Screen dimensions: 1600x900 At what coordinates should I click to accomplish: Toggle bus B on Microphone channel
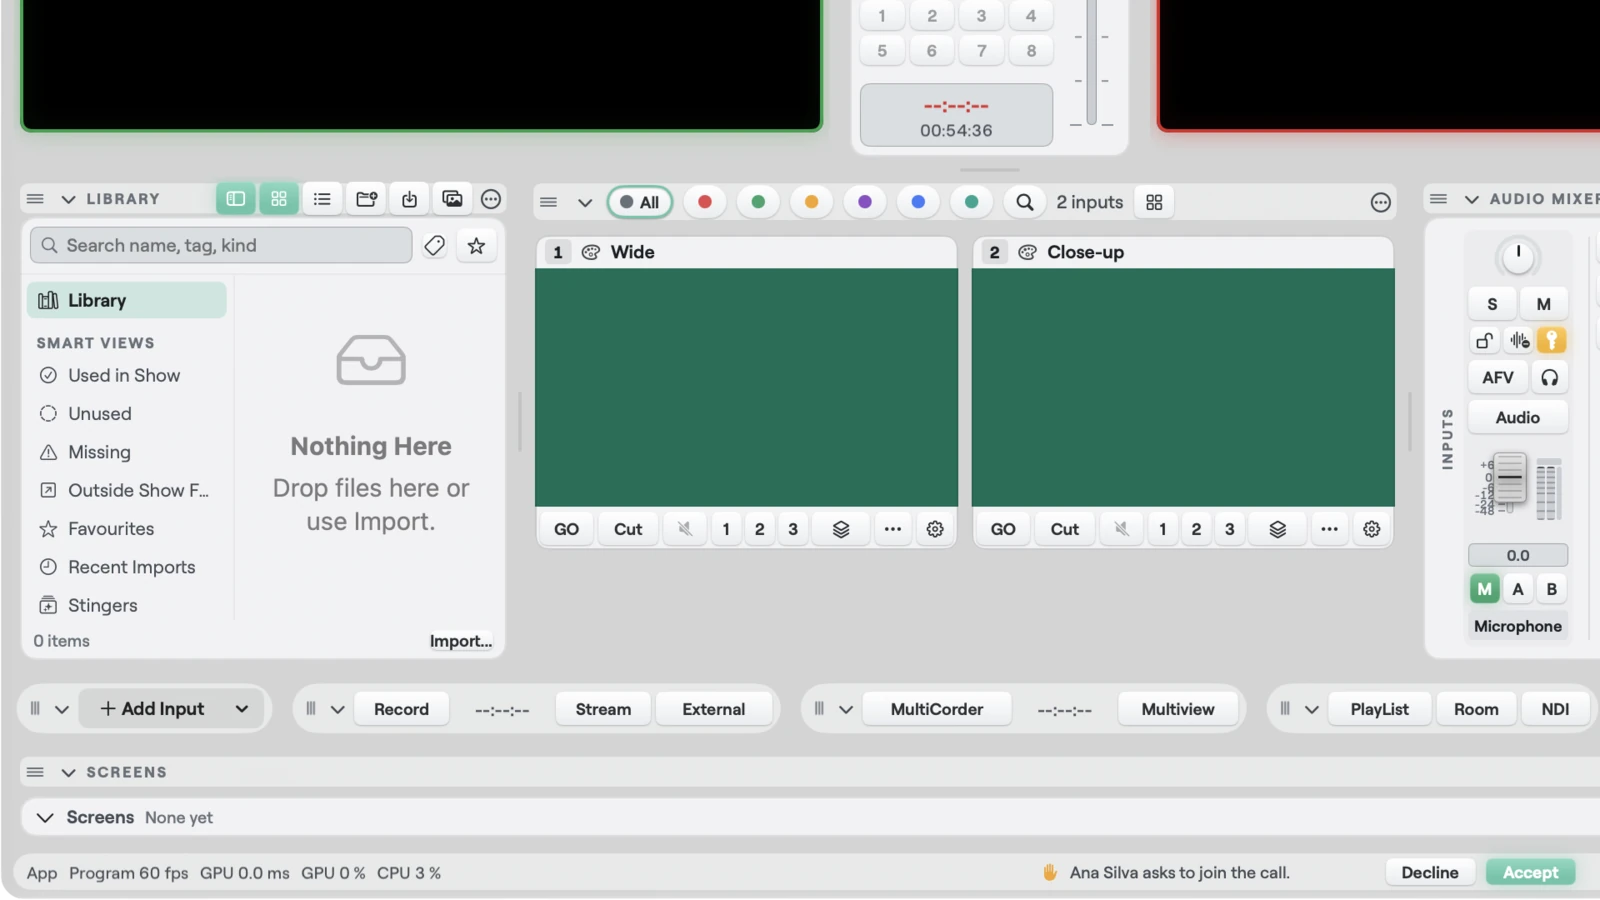(1552, 589)
